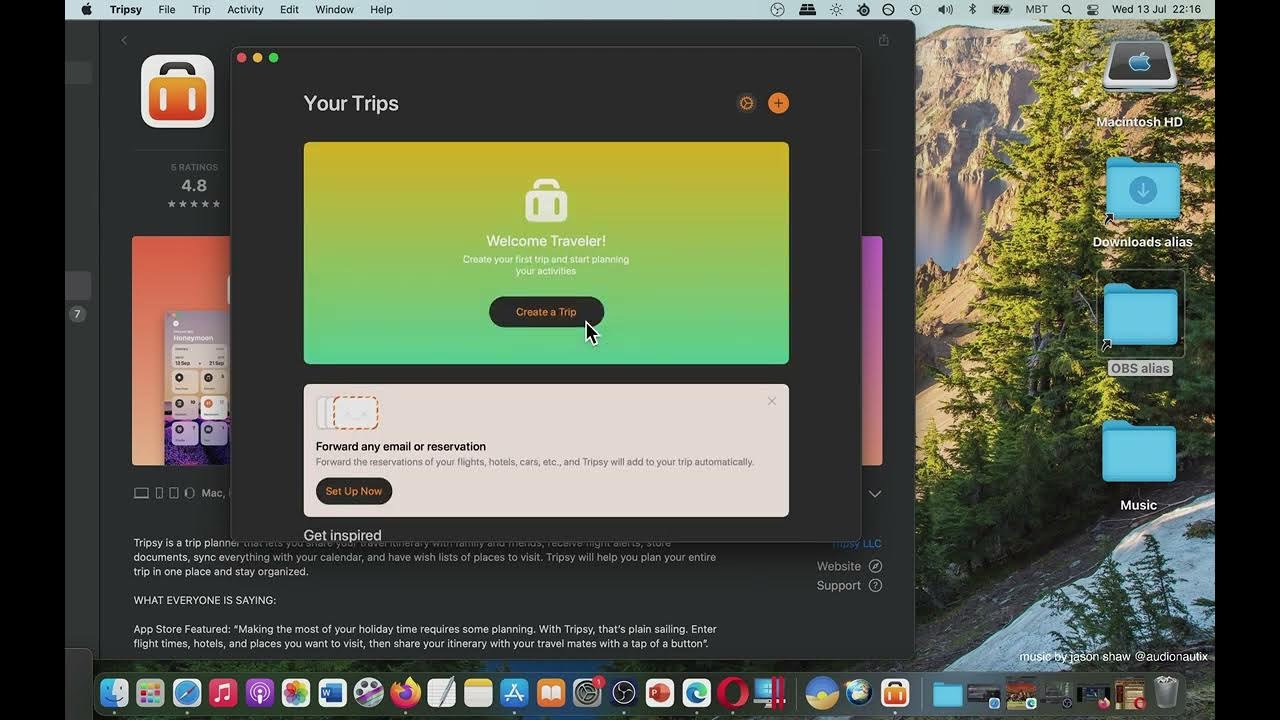Open Opera from the Dock
Viewport: 1280px width, 720px height.
(x=733, y=692)
